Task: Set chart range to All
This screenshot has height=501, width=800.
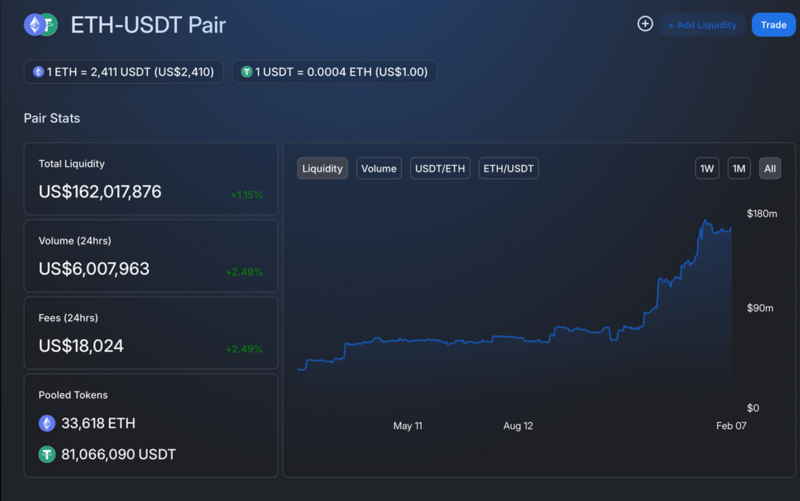Action: point(770,168)
